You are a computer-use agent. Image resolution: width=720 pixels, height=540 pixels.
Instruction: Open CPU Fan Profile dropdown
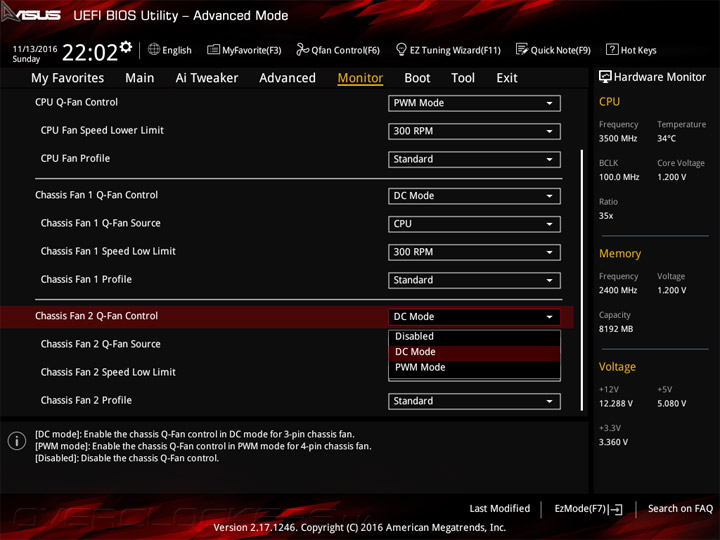pos(474,159)
